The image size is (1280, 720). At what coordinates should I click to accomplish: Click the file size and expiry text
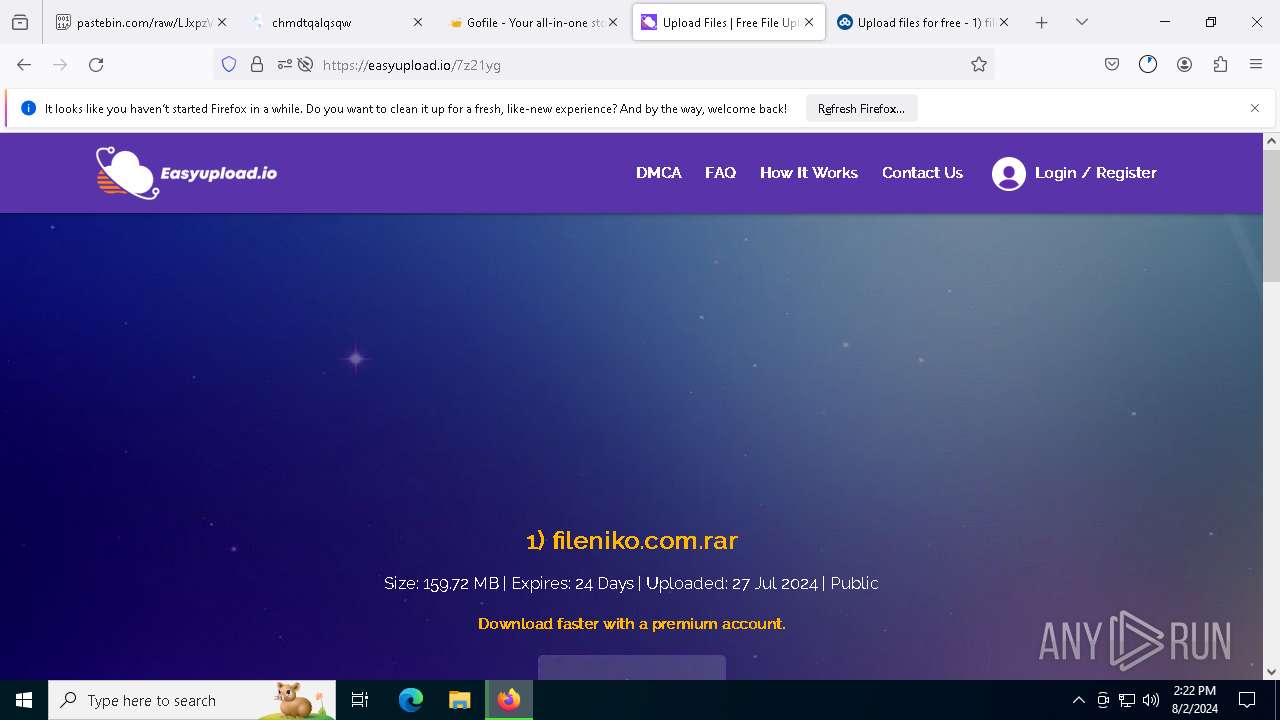[x=632, y=583]
